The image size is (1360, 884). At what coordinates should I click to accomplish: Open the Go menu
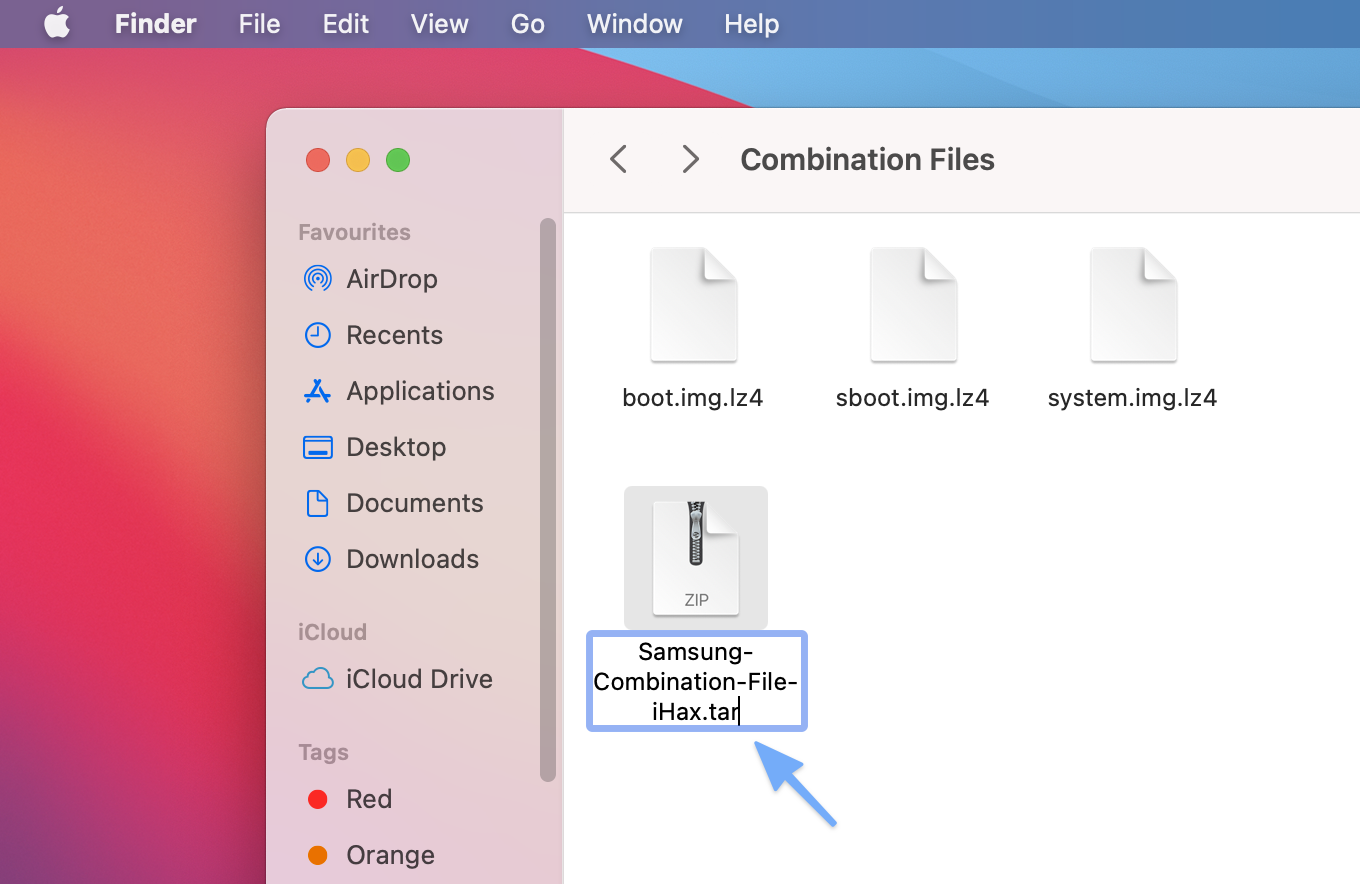[527, 24]
